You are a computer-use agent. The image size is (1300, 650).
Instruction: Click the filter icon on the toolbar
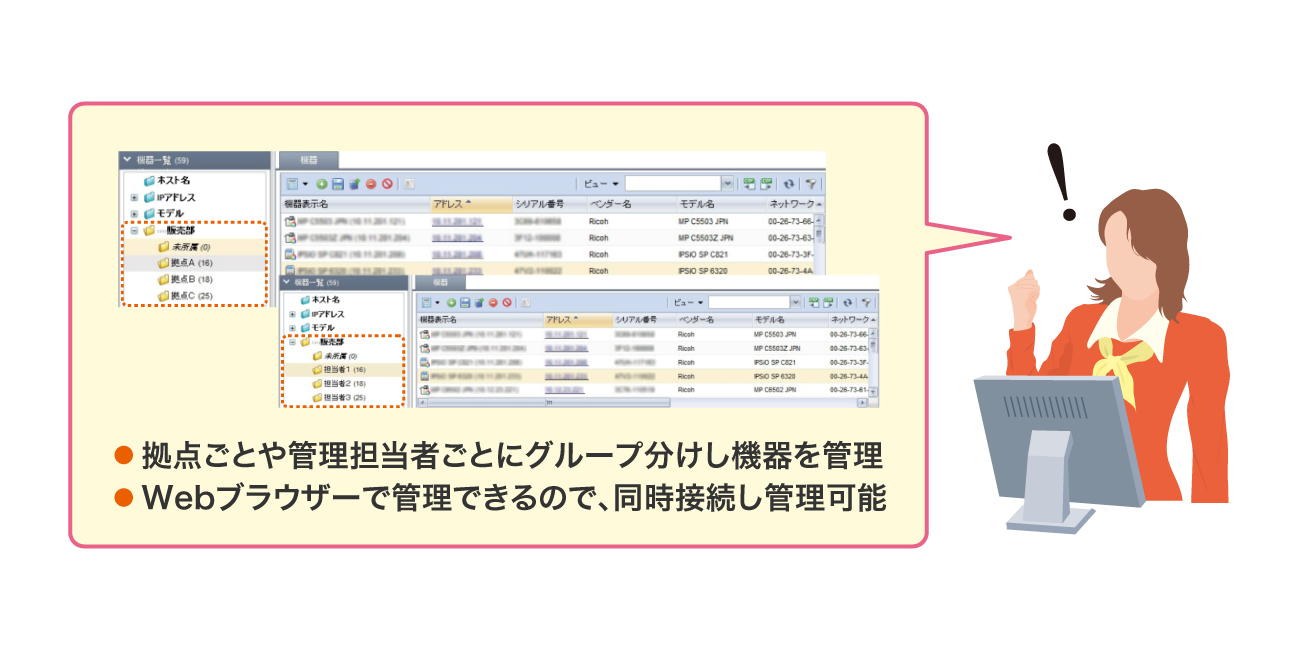pos(810,185)
